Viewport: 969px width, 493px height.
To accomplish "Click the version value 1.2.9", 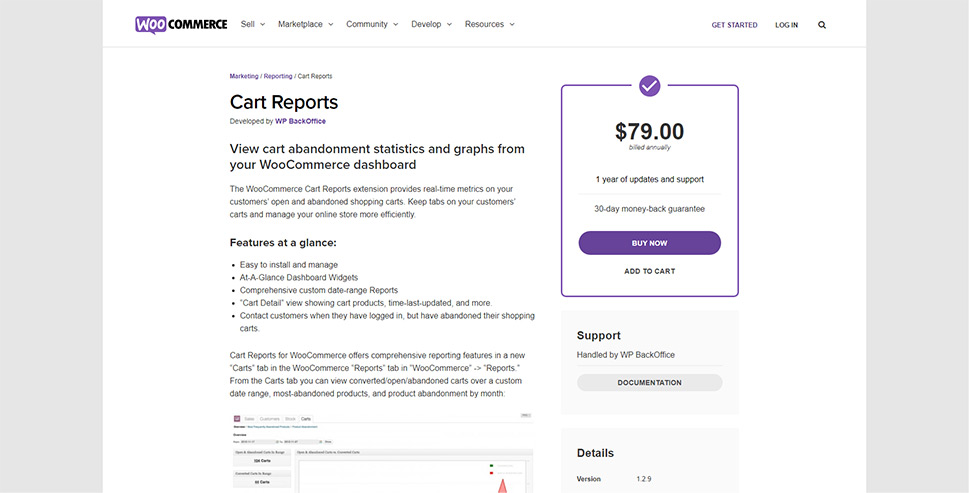I will point(643,479).
